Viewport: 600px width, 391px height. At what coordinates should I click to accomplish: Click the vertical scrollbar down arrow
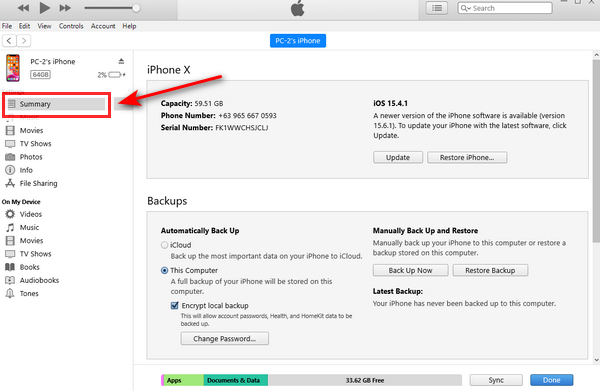pyautogui.click(x=596, y=360)
